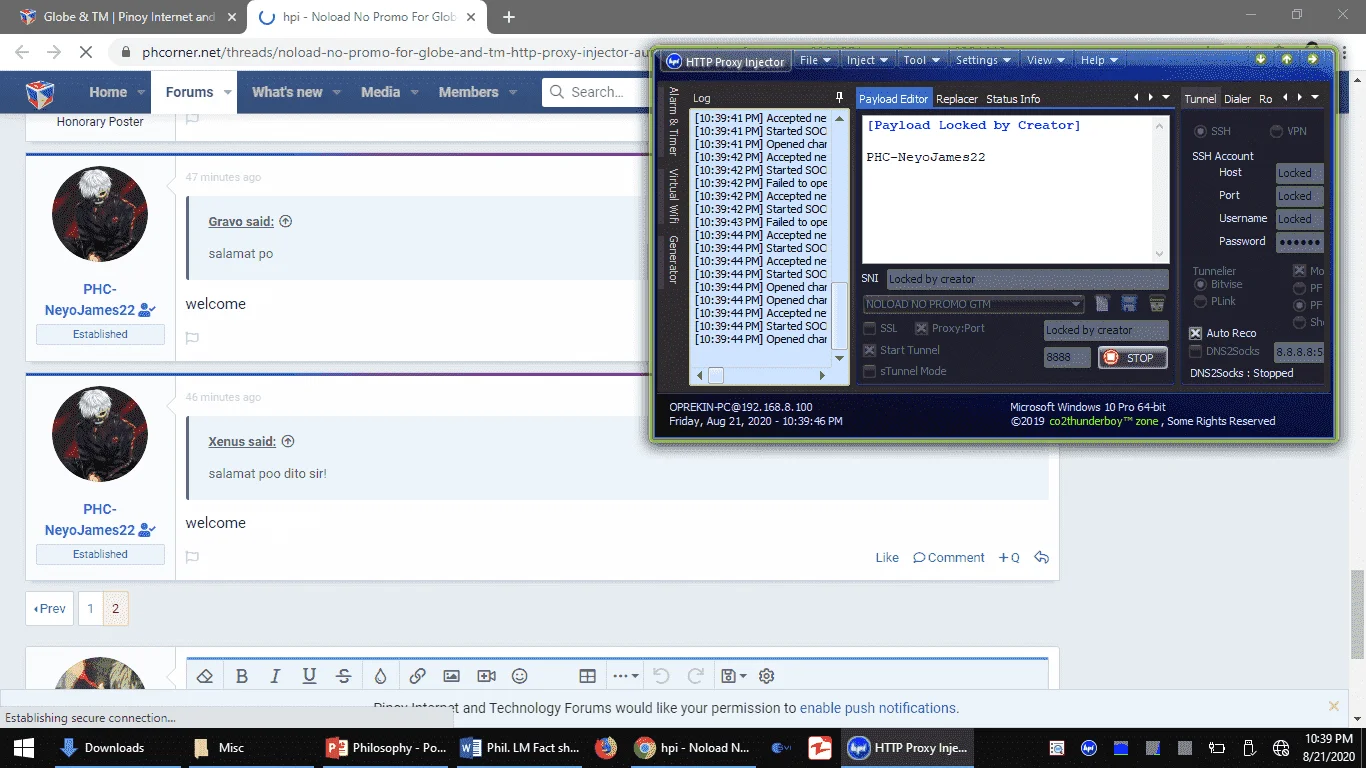Toggle the DNS2Socks checkbox
This screenshot has height=768, width=1366.
1196,351
